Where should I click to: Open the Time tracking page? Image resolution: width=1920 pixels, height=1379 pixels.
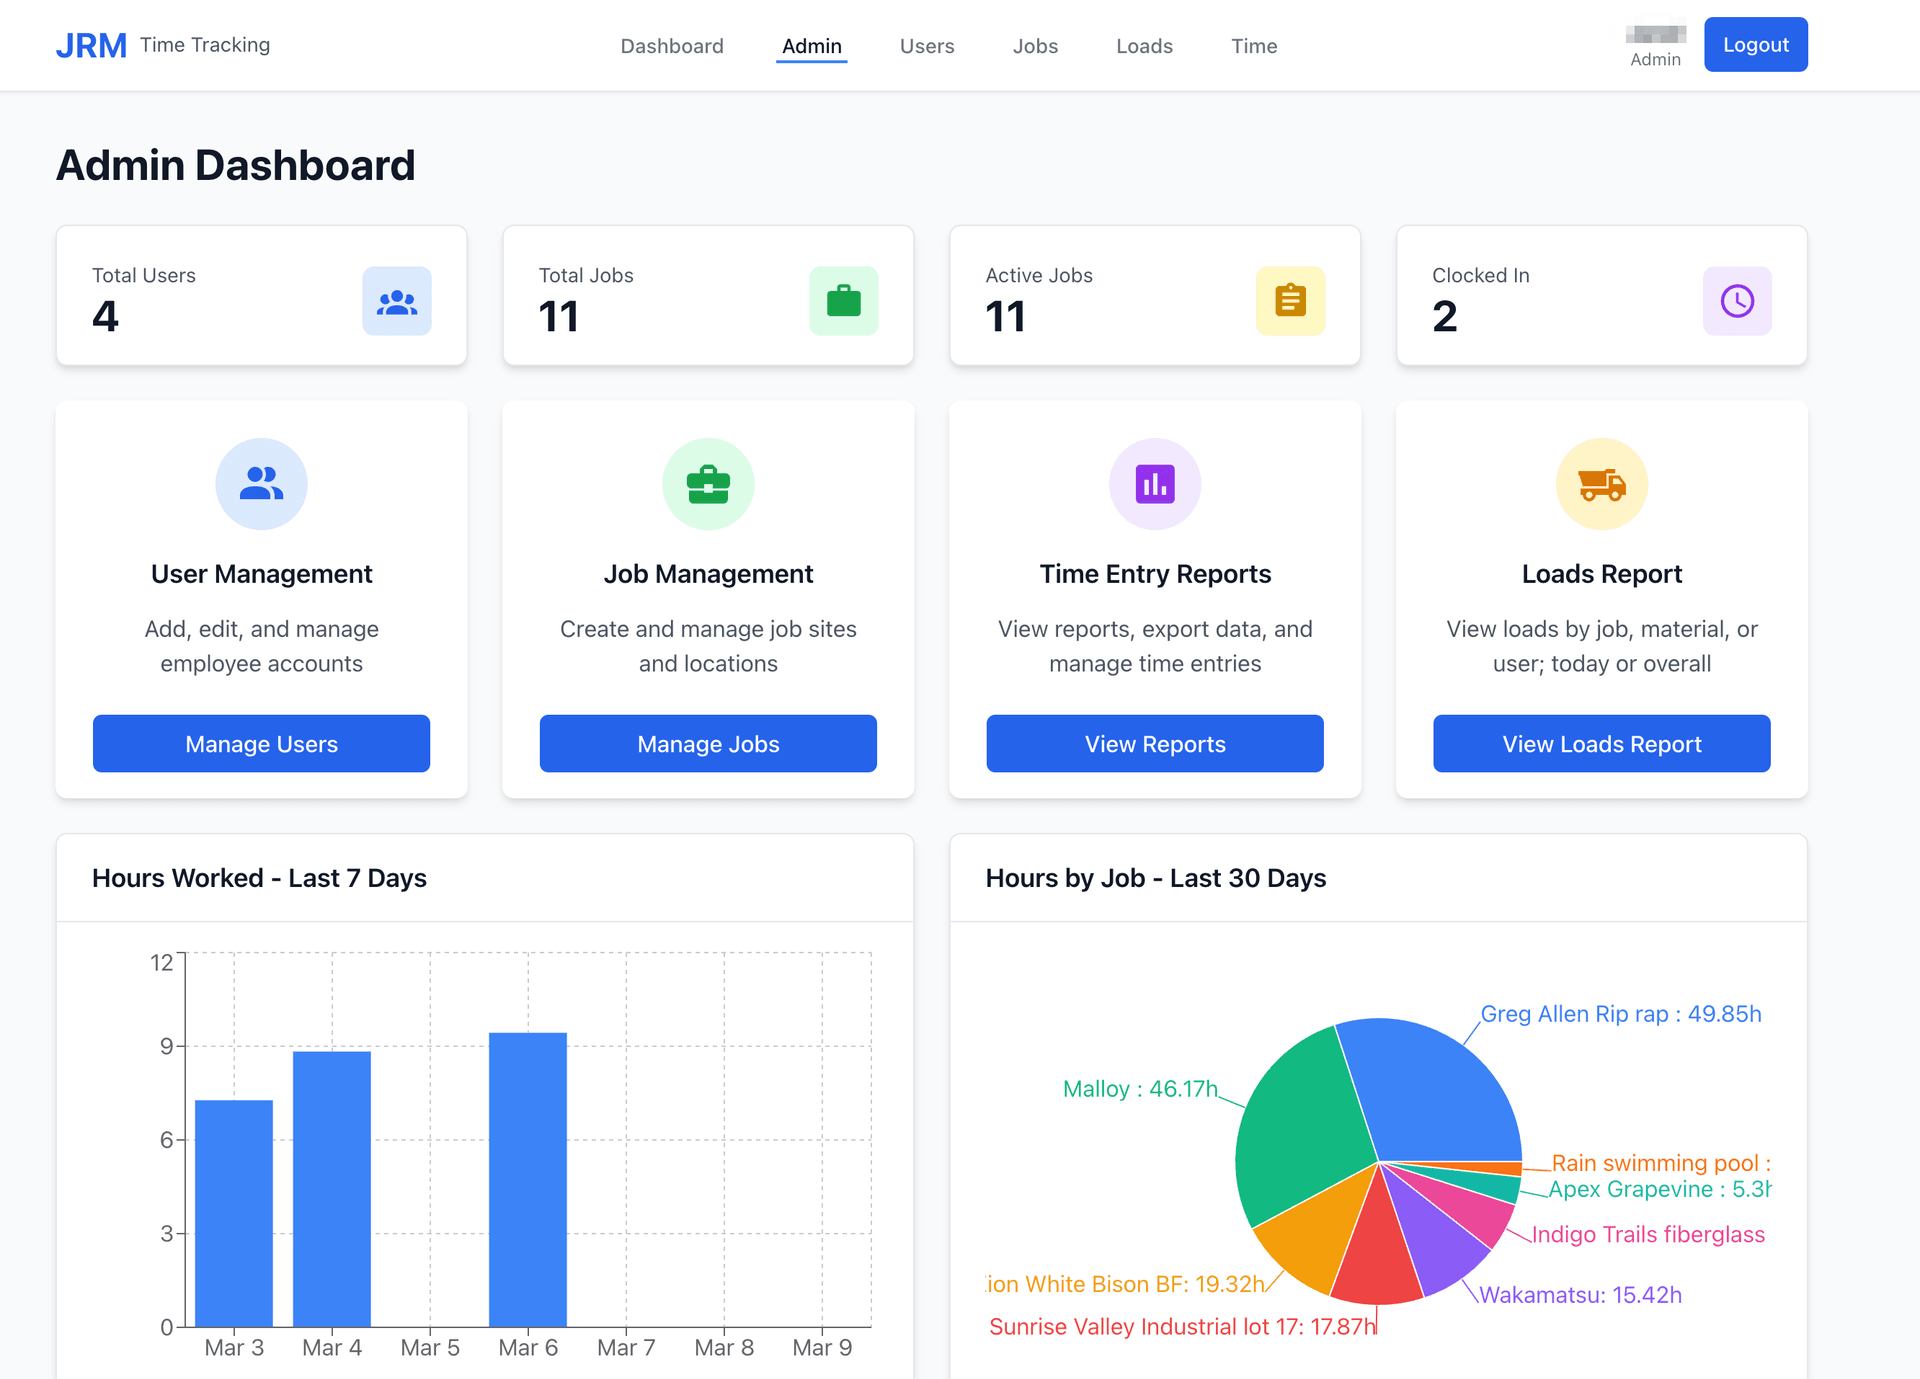pyautogui.click(x=1254, y=46)
